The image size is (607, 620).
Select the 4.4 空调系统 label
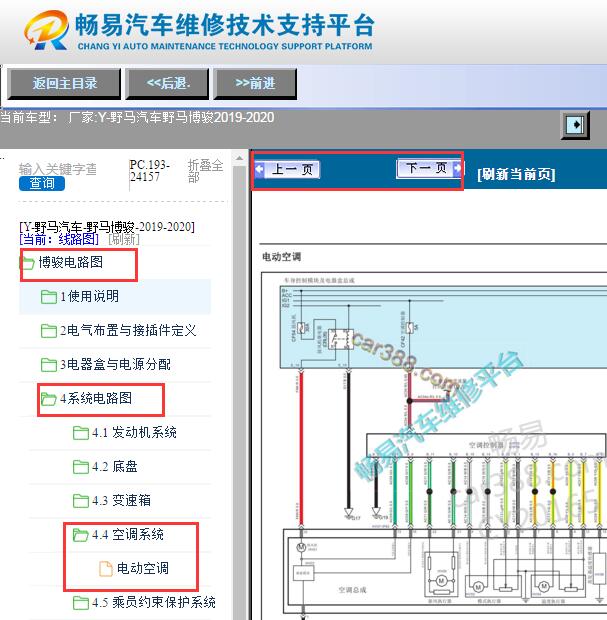click(x=128, y=534)
